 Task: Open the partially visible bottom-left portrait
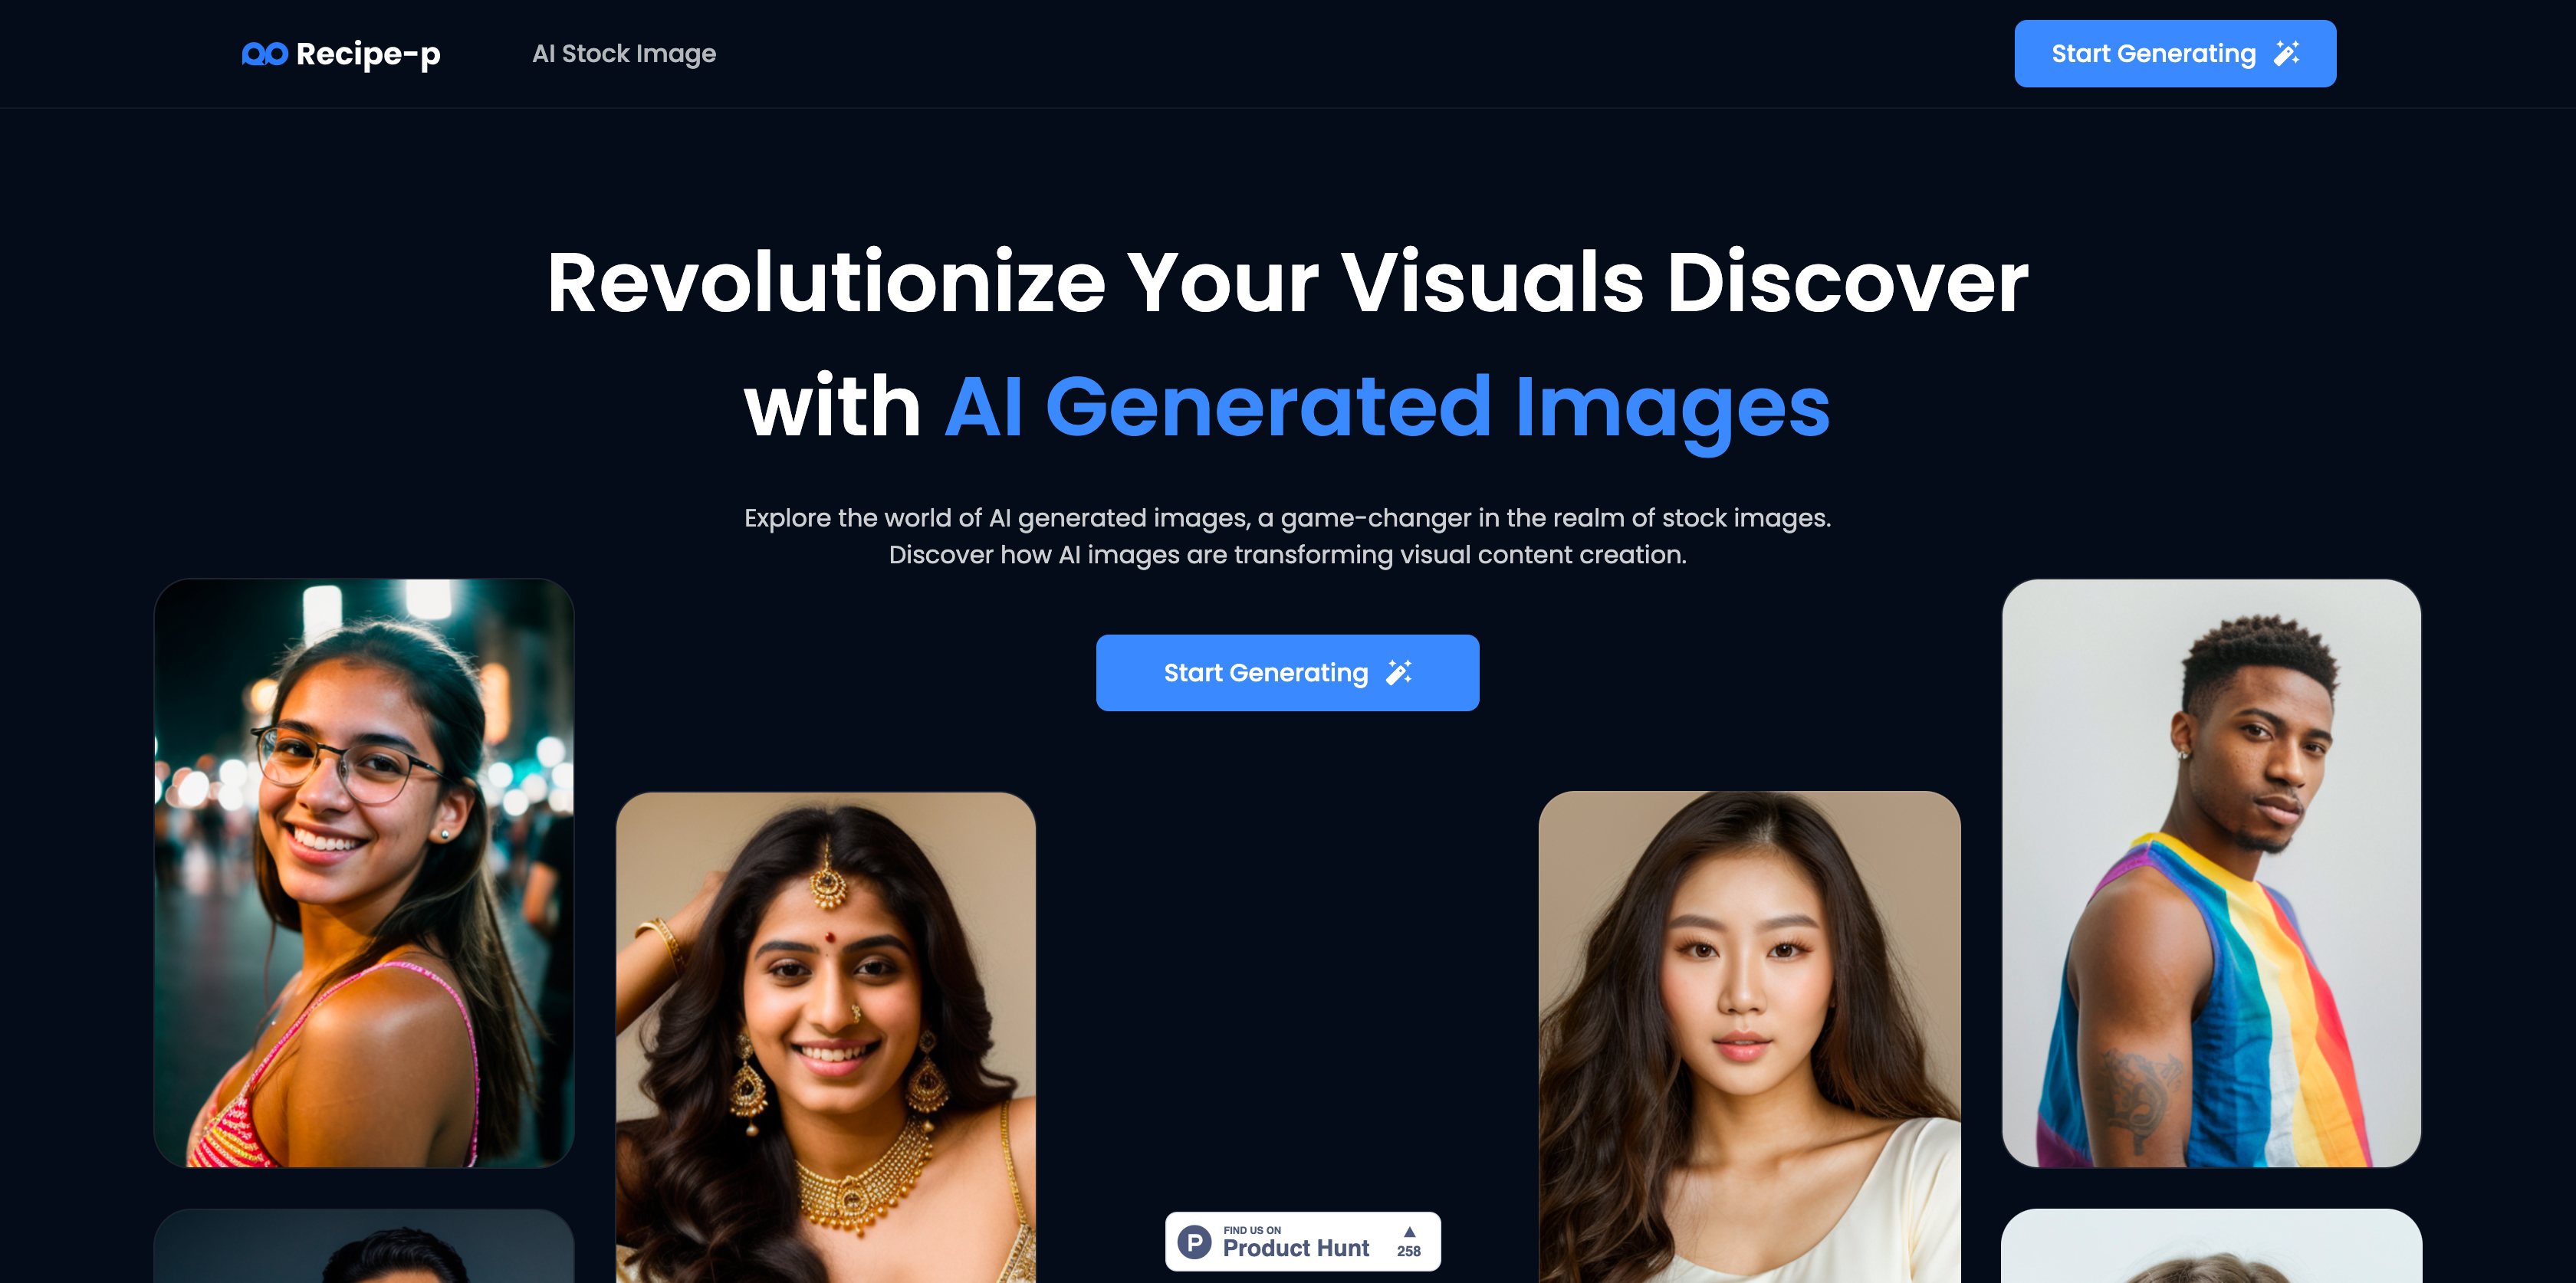click(x=364, y=1246)
